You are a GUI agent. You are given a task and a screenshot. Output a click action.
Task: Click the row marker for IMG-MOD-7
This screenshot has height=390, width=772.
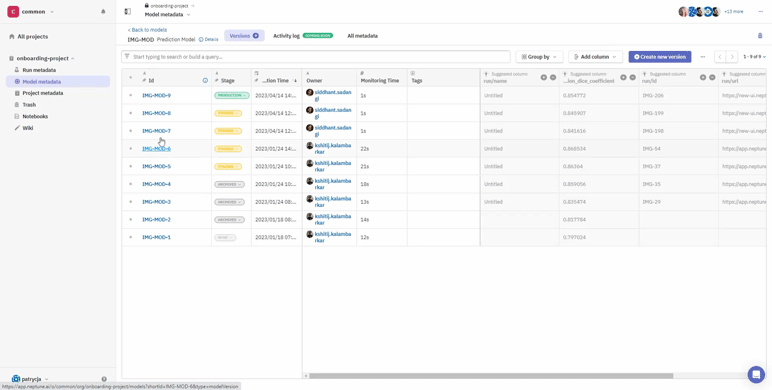(x=130, y=131)
